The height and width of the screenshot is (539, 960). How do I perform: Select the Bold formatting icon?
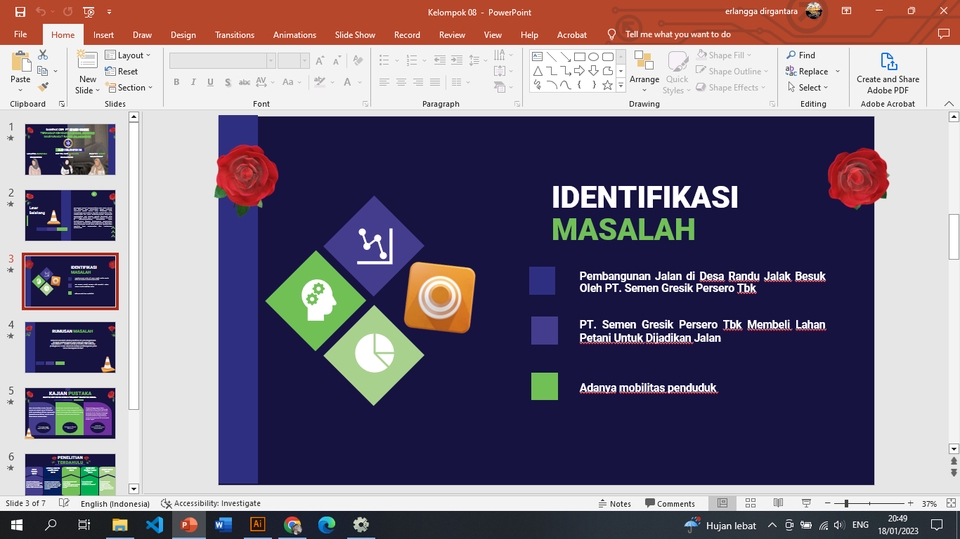pos(176,82)
